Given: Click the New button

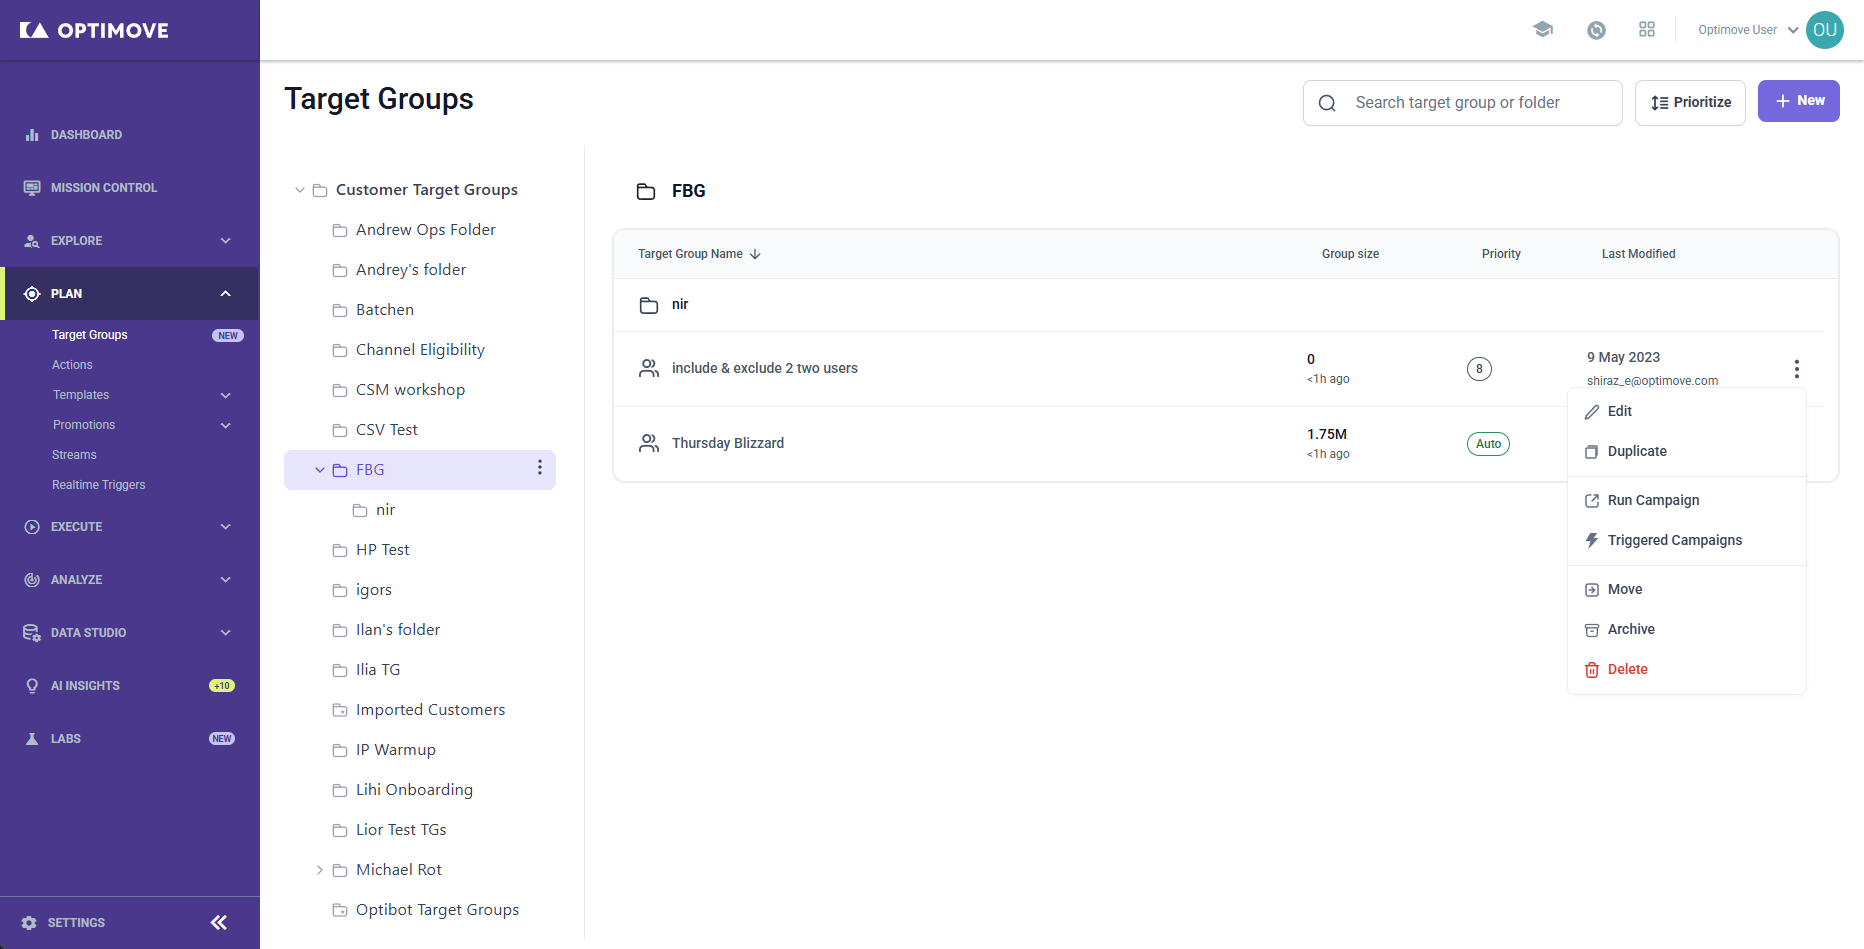Looking at the screenshot, I should click(x=1799, y=101).
